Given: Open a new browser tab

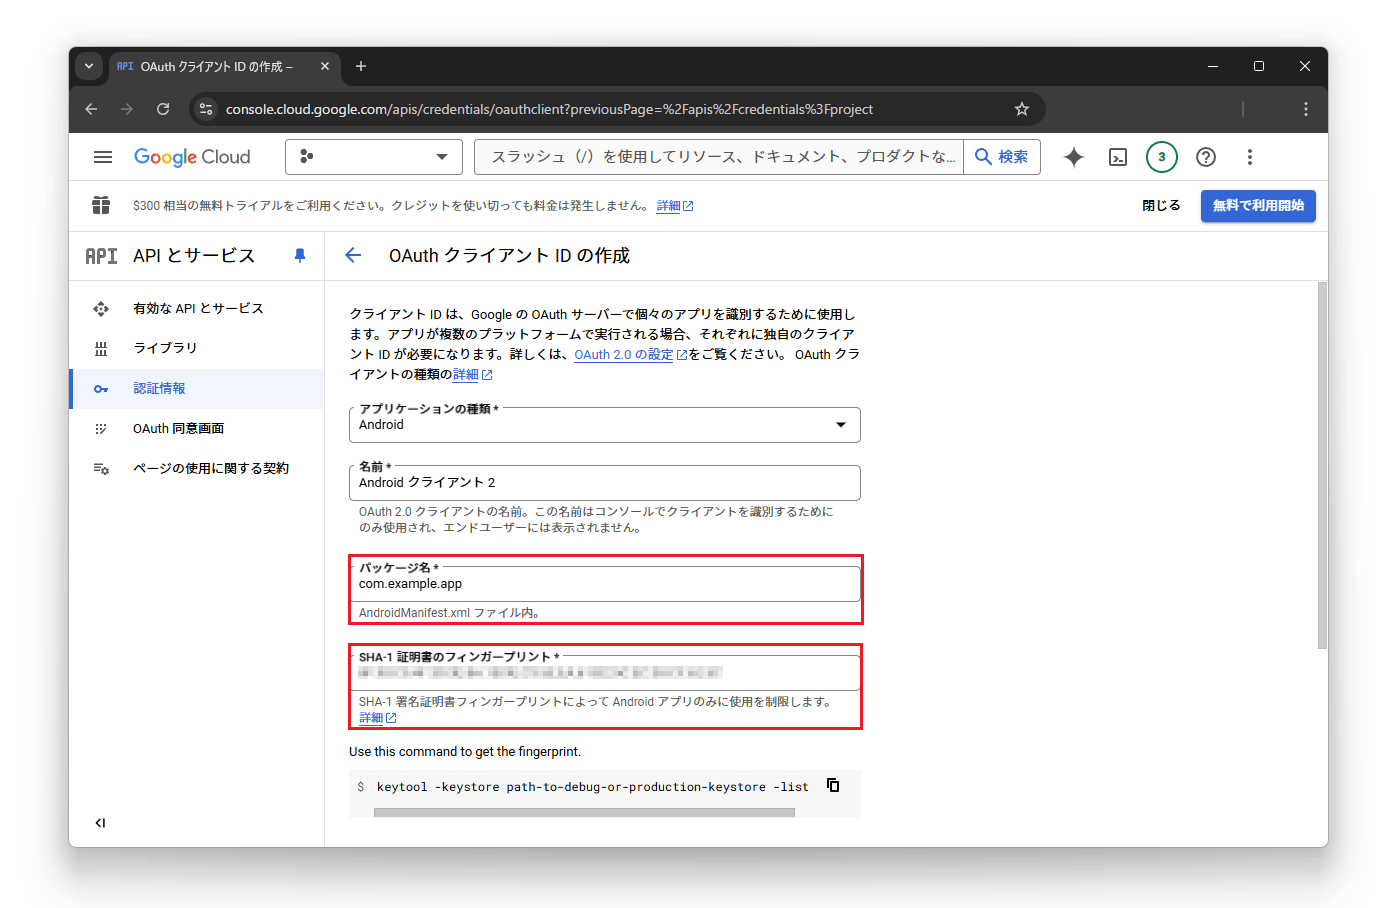Looking at the screenshot, I should click(361, 67).
